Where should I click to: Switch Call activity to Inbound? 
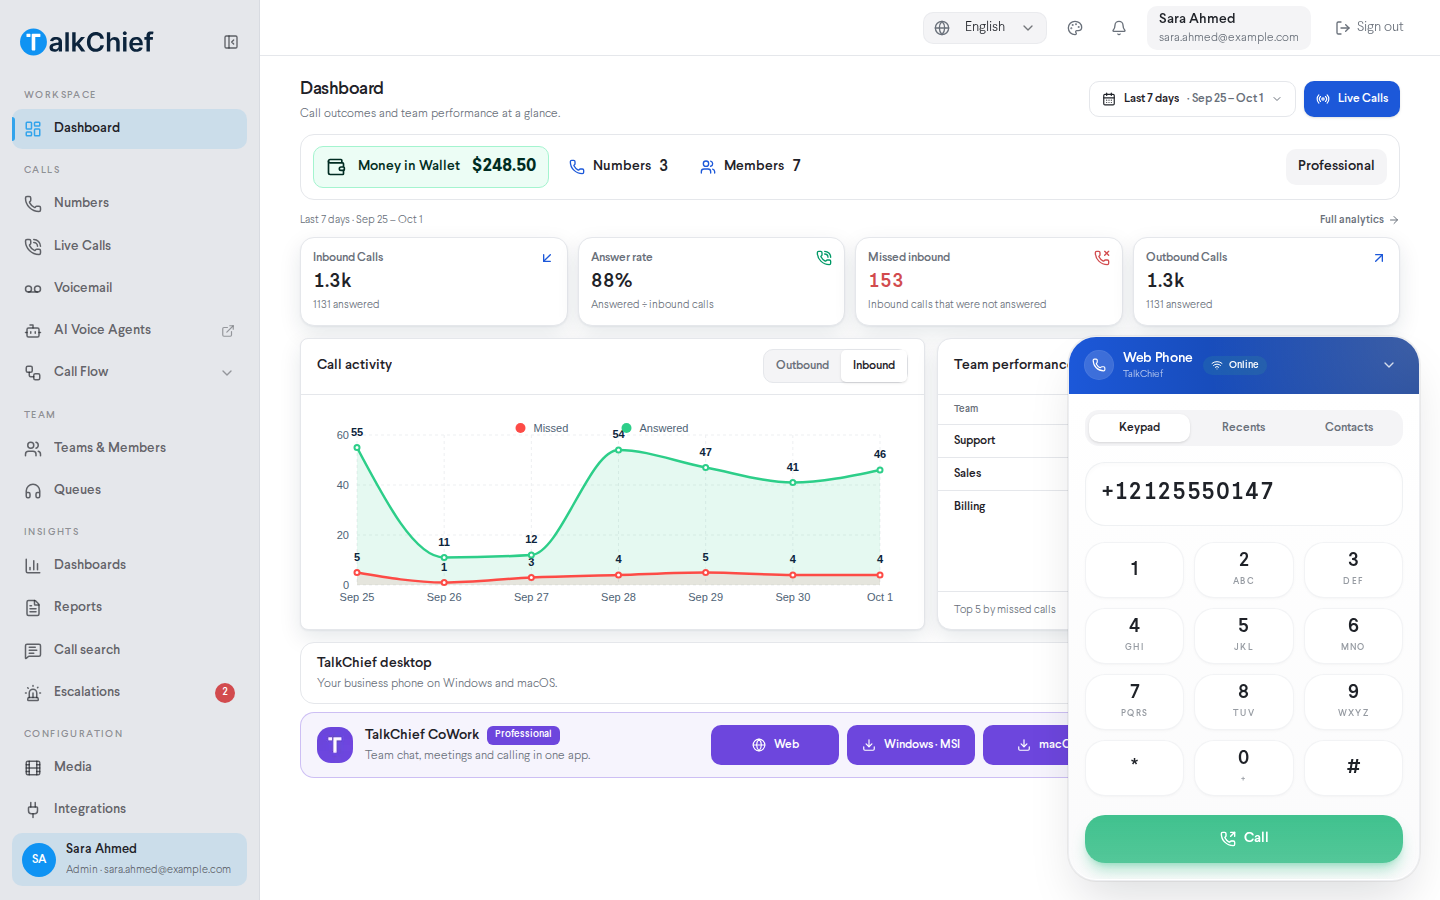(874, 366)
